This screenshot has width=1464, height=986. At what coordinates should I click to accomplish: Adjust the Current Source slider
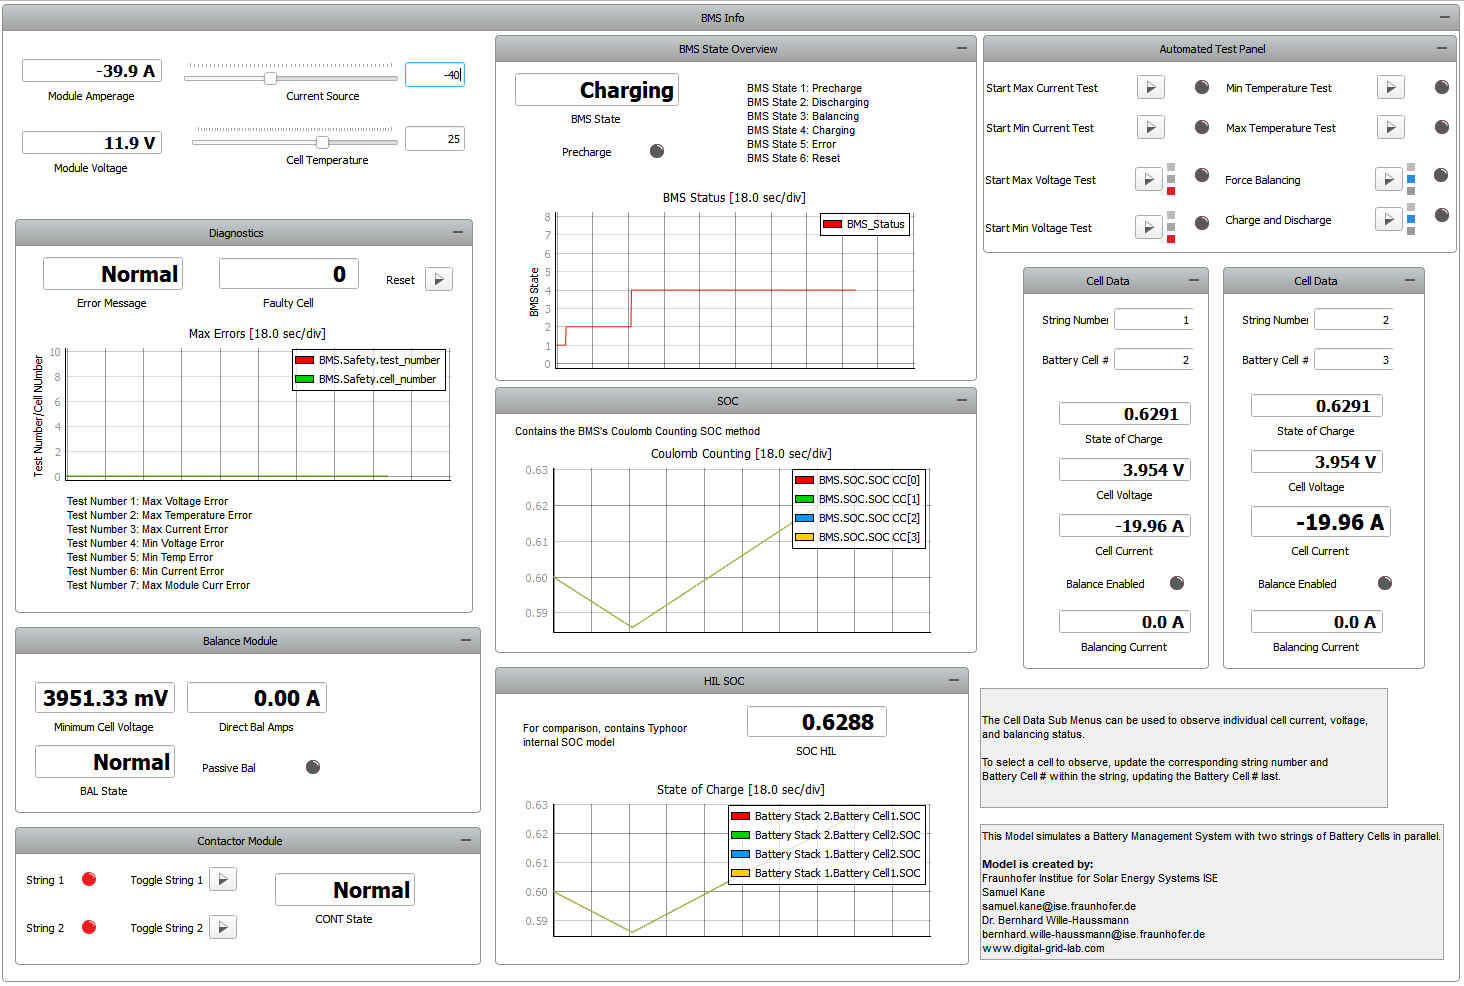pyautogui.click(x=270, y=78)
